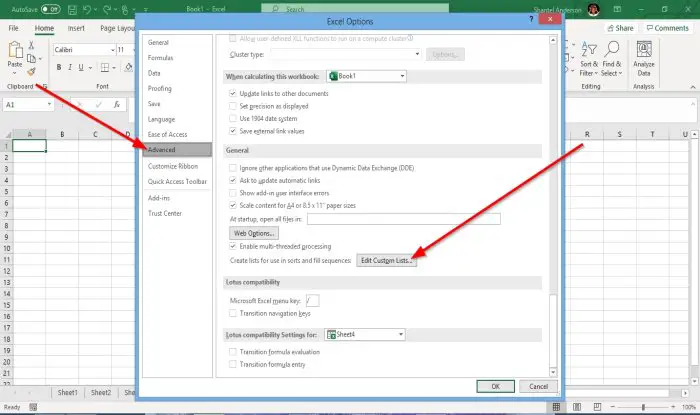Click the Analyze Data icon
700x415 pixels.
coord(644,59)
